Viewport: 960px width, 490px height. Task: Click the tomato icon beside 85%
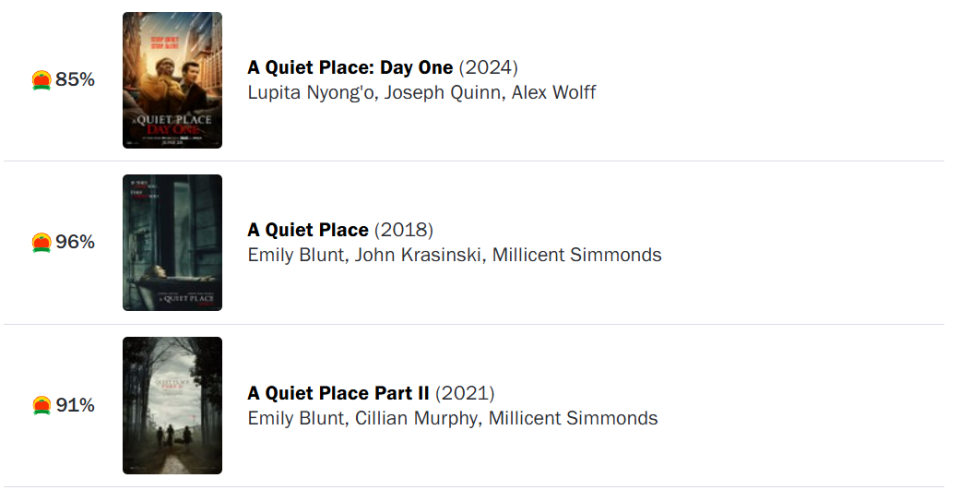pyautogui.click(x=42, y=80)
